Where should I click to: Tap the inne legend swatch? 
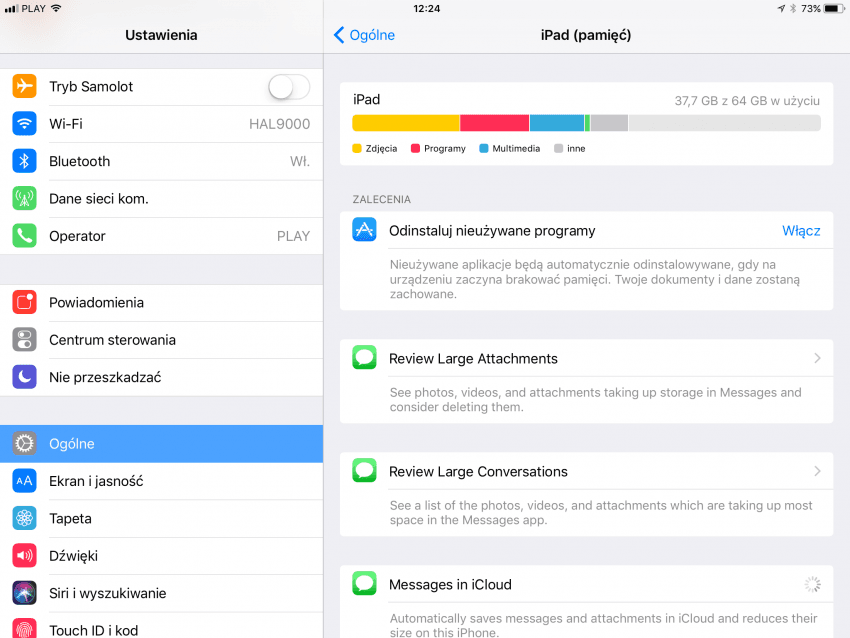558,149
